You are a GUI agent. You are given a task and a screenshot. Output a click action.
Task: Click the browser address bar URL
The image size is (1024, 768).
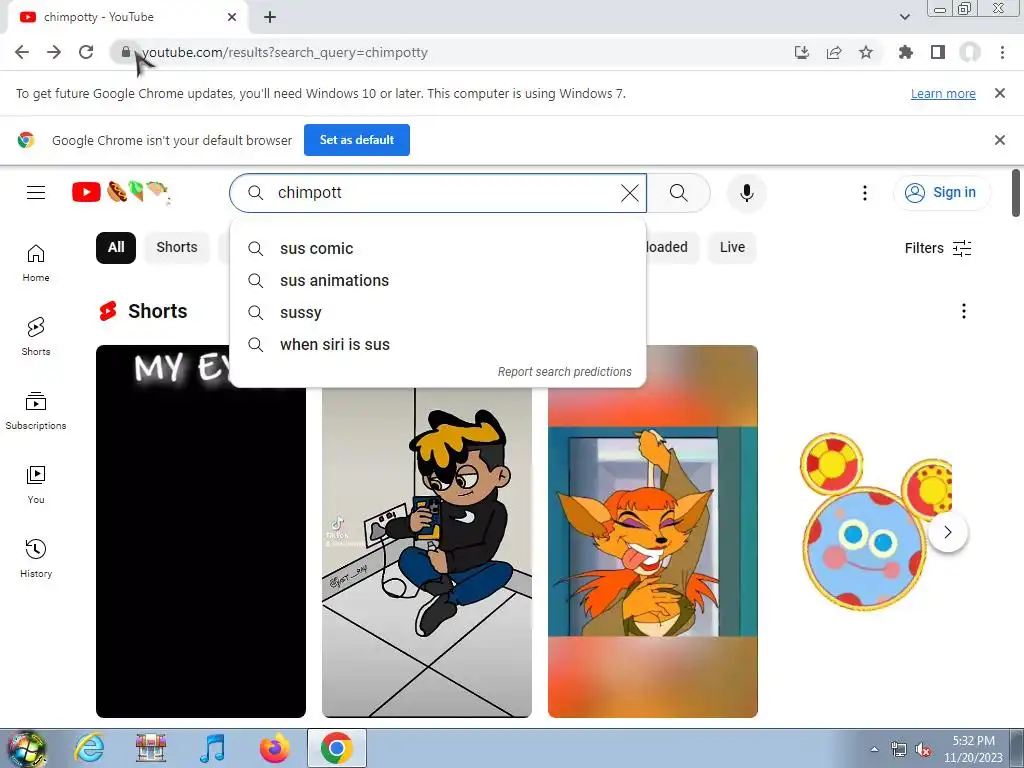(285, 52)
